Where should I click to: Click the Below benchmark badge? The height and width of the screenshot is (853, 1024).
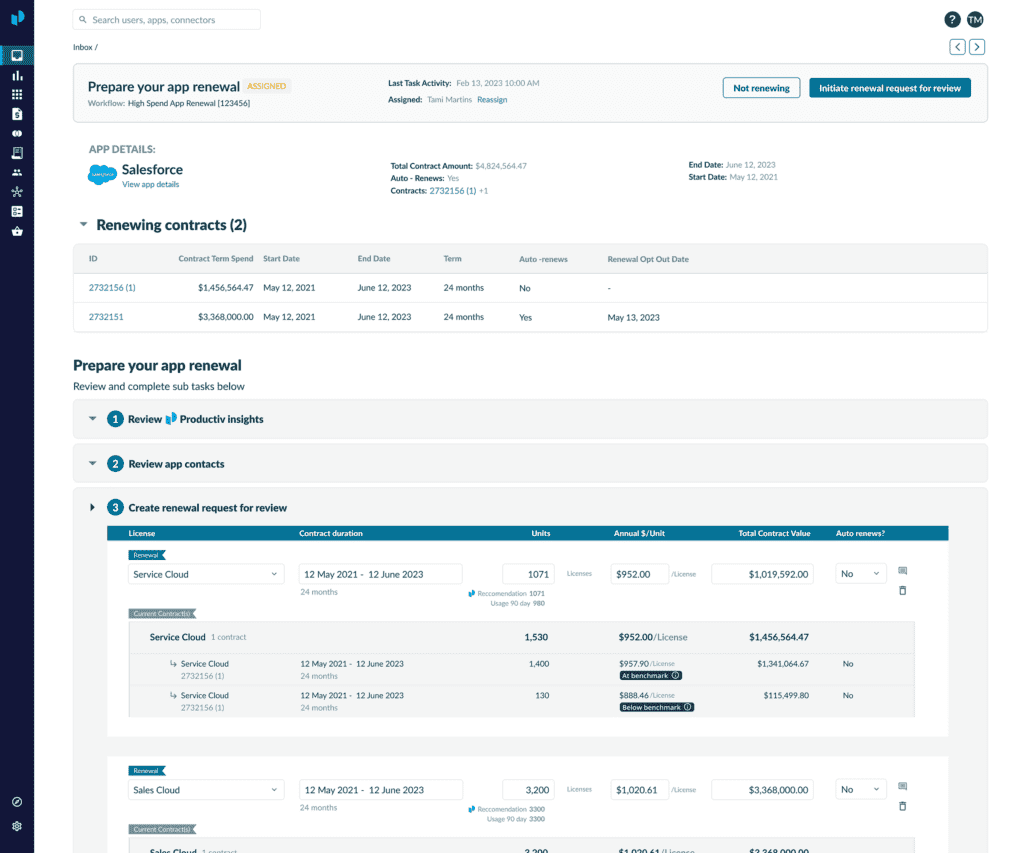click(656, 707)
